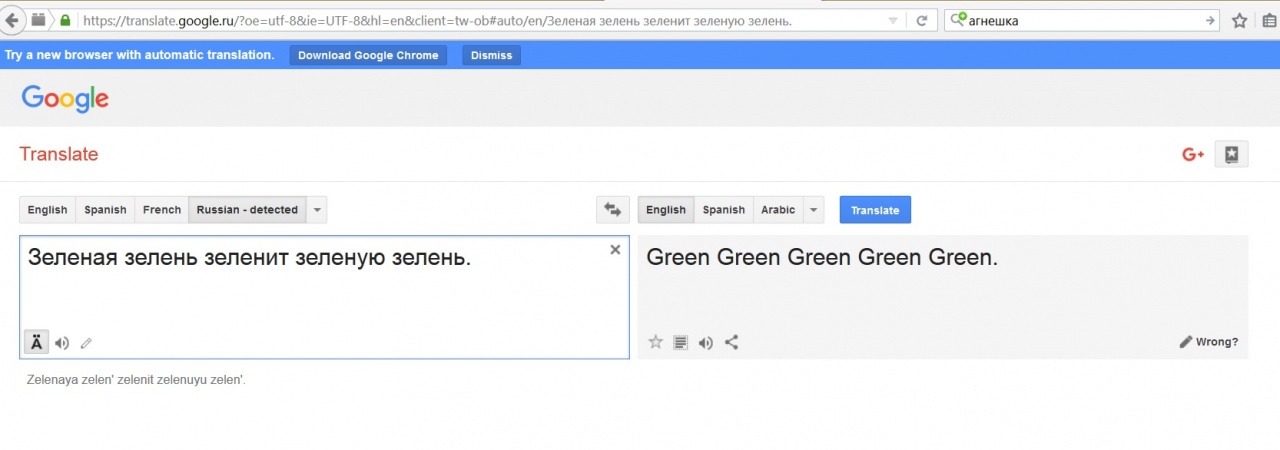Select all translated text icon
1280x450 pixels.
click(681, 342)
